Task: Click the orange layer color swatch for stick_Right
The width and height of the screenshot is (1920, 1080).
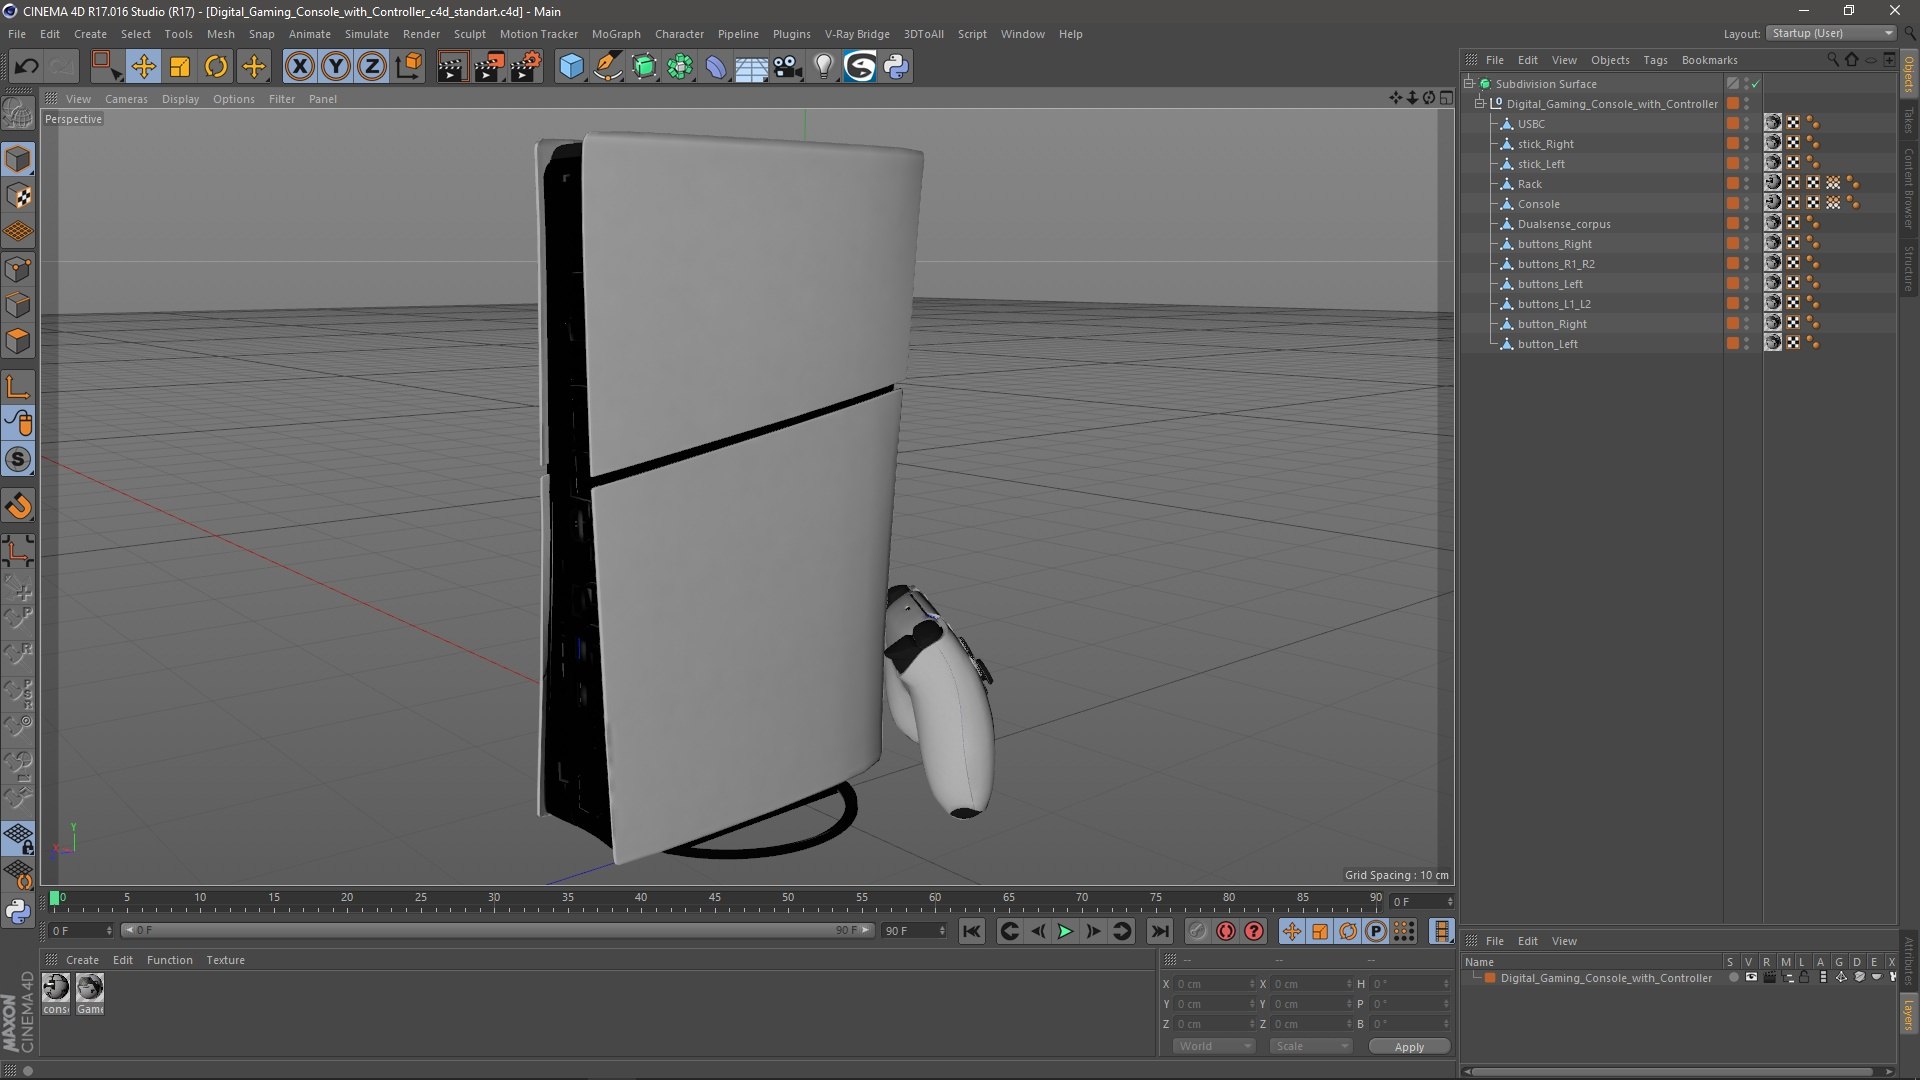Action: tap(1733, 144)
